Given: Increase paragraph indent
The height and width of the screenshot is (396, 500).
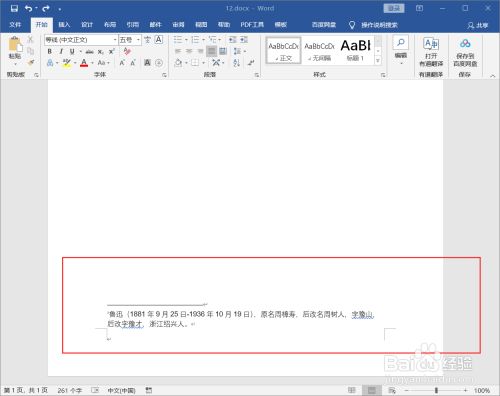Looking at the screenshot, I should (244, 40).
